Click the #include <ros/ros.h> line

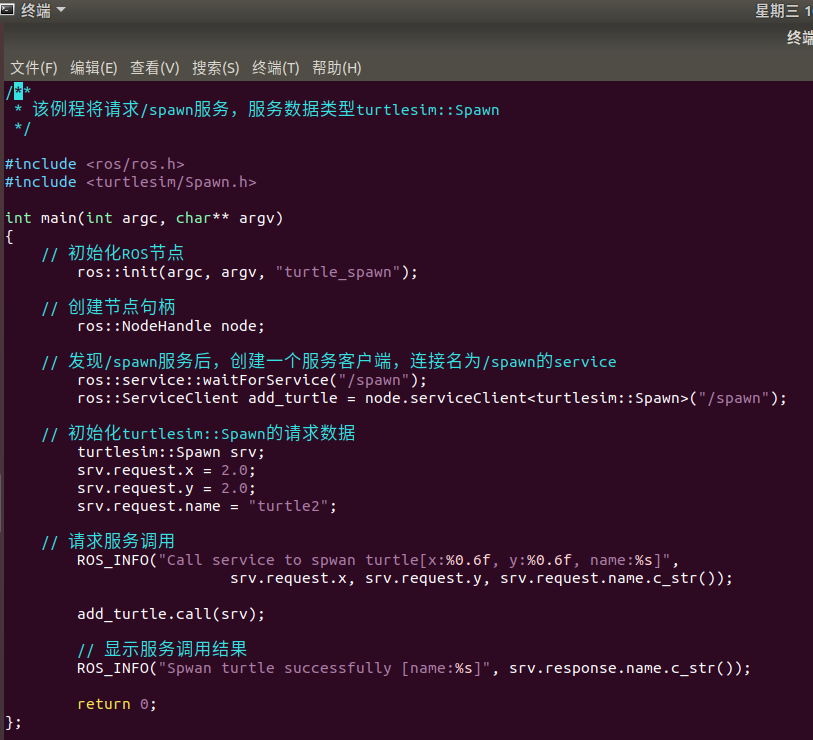click(95, 164)
